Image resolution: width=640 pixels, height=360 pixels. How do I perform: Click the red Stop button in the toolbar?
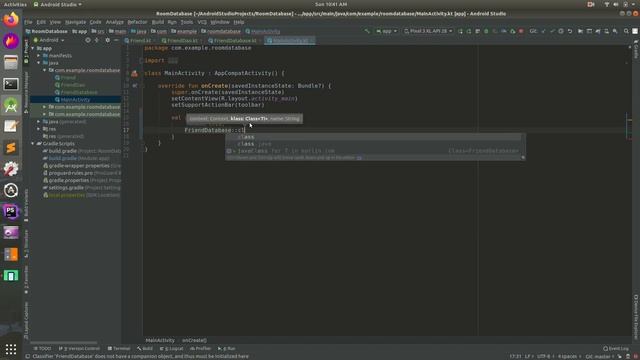pos(521,31)
